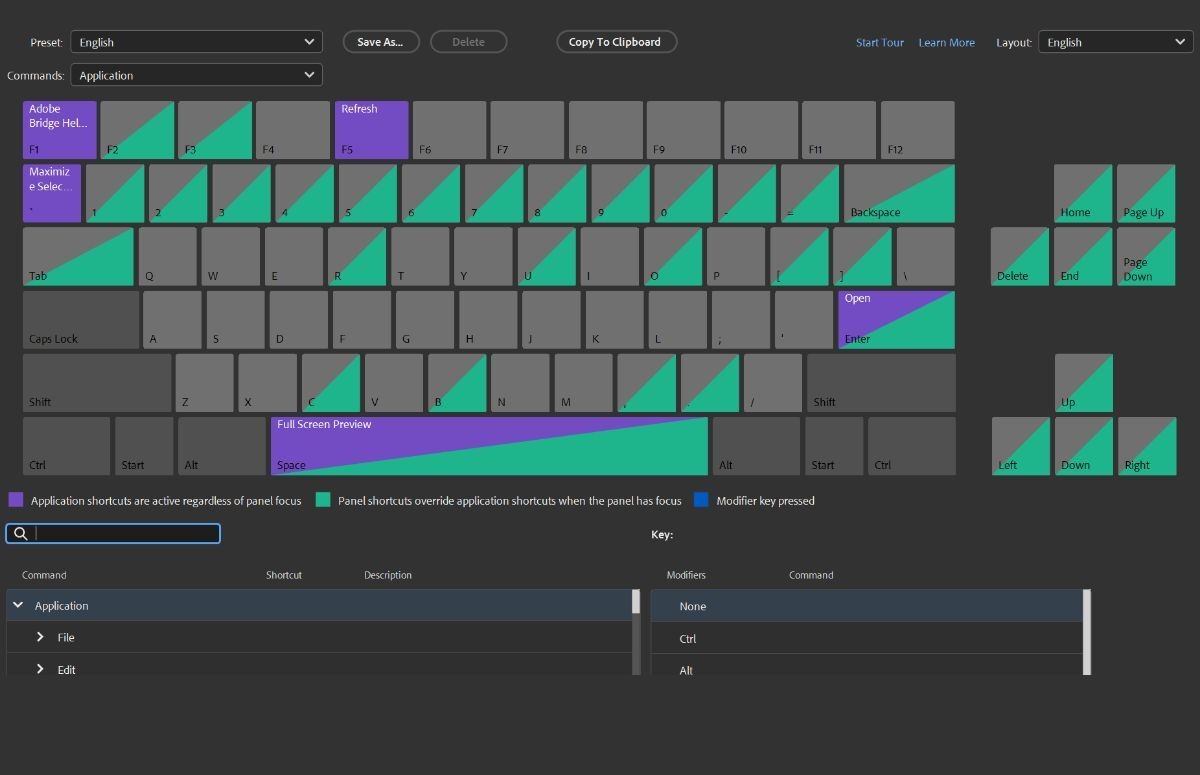Viewport: 1200px width, 775px height.
Task: Expand the File command group
Action: (40, 637)
